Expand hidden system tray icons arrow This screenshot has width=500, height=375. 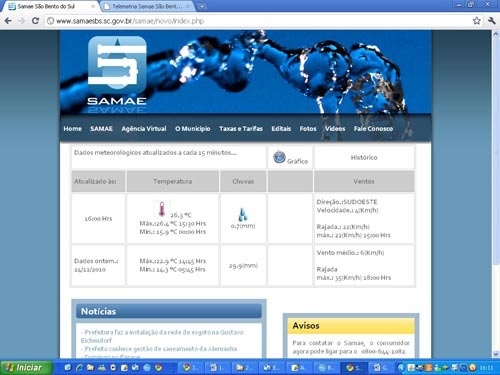(402, 368)
